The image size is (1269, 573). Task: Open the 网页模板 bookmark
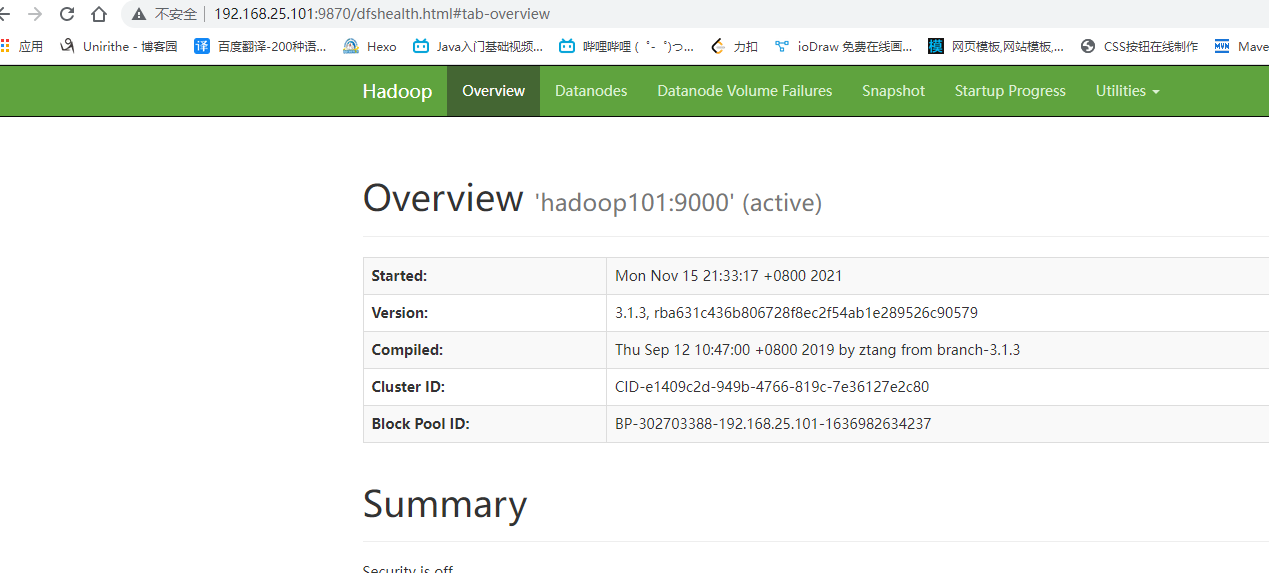click(996, 46)
